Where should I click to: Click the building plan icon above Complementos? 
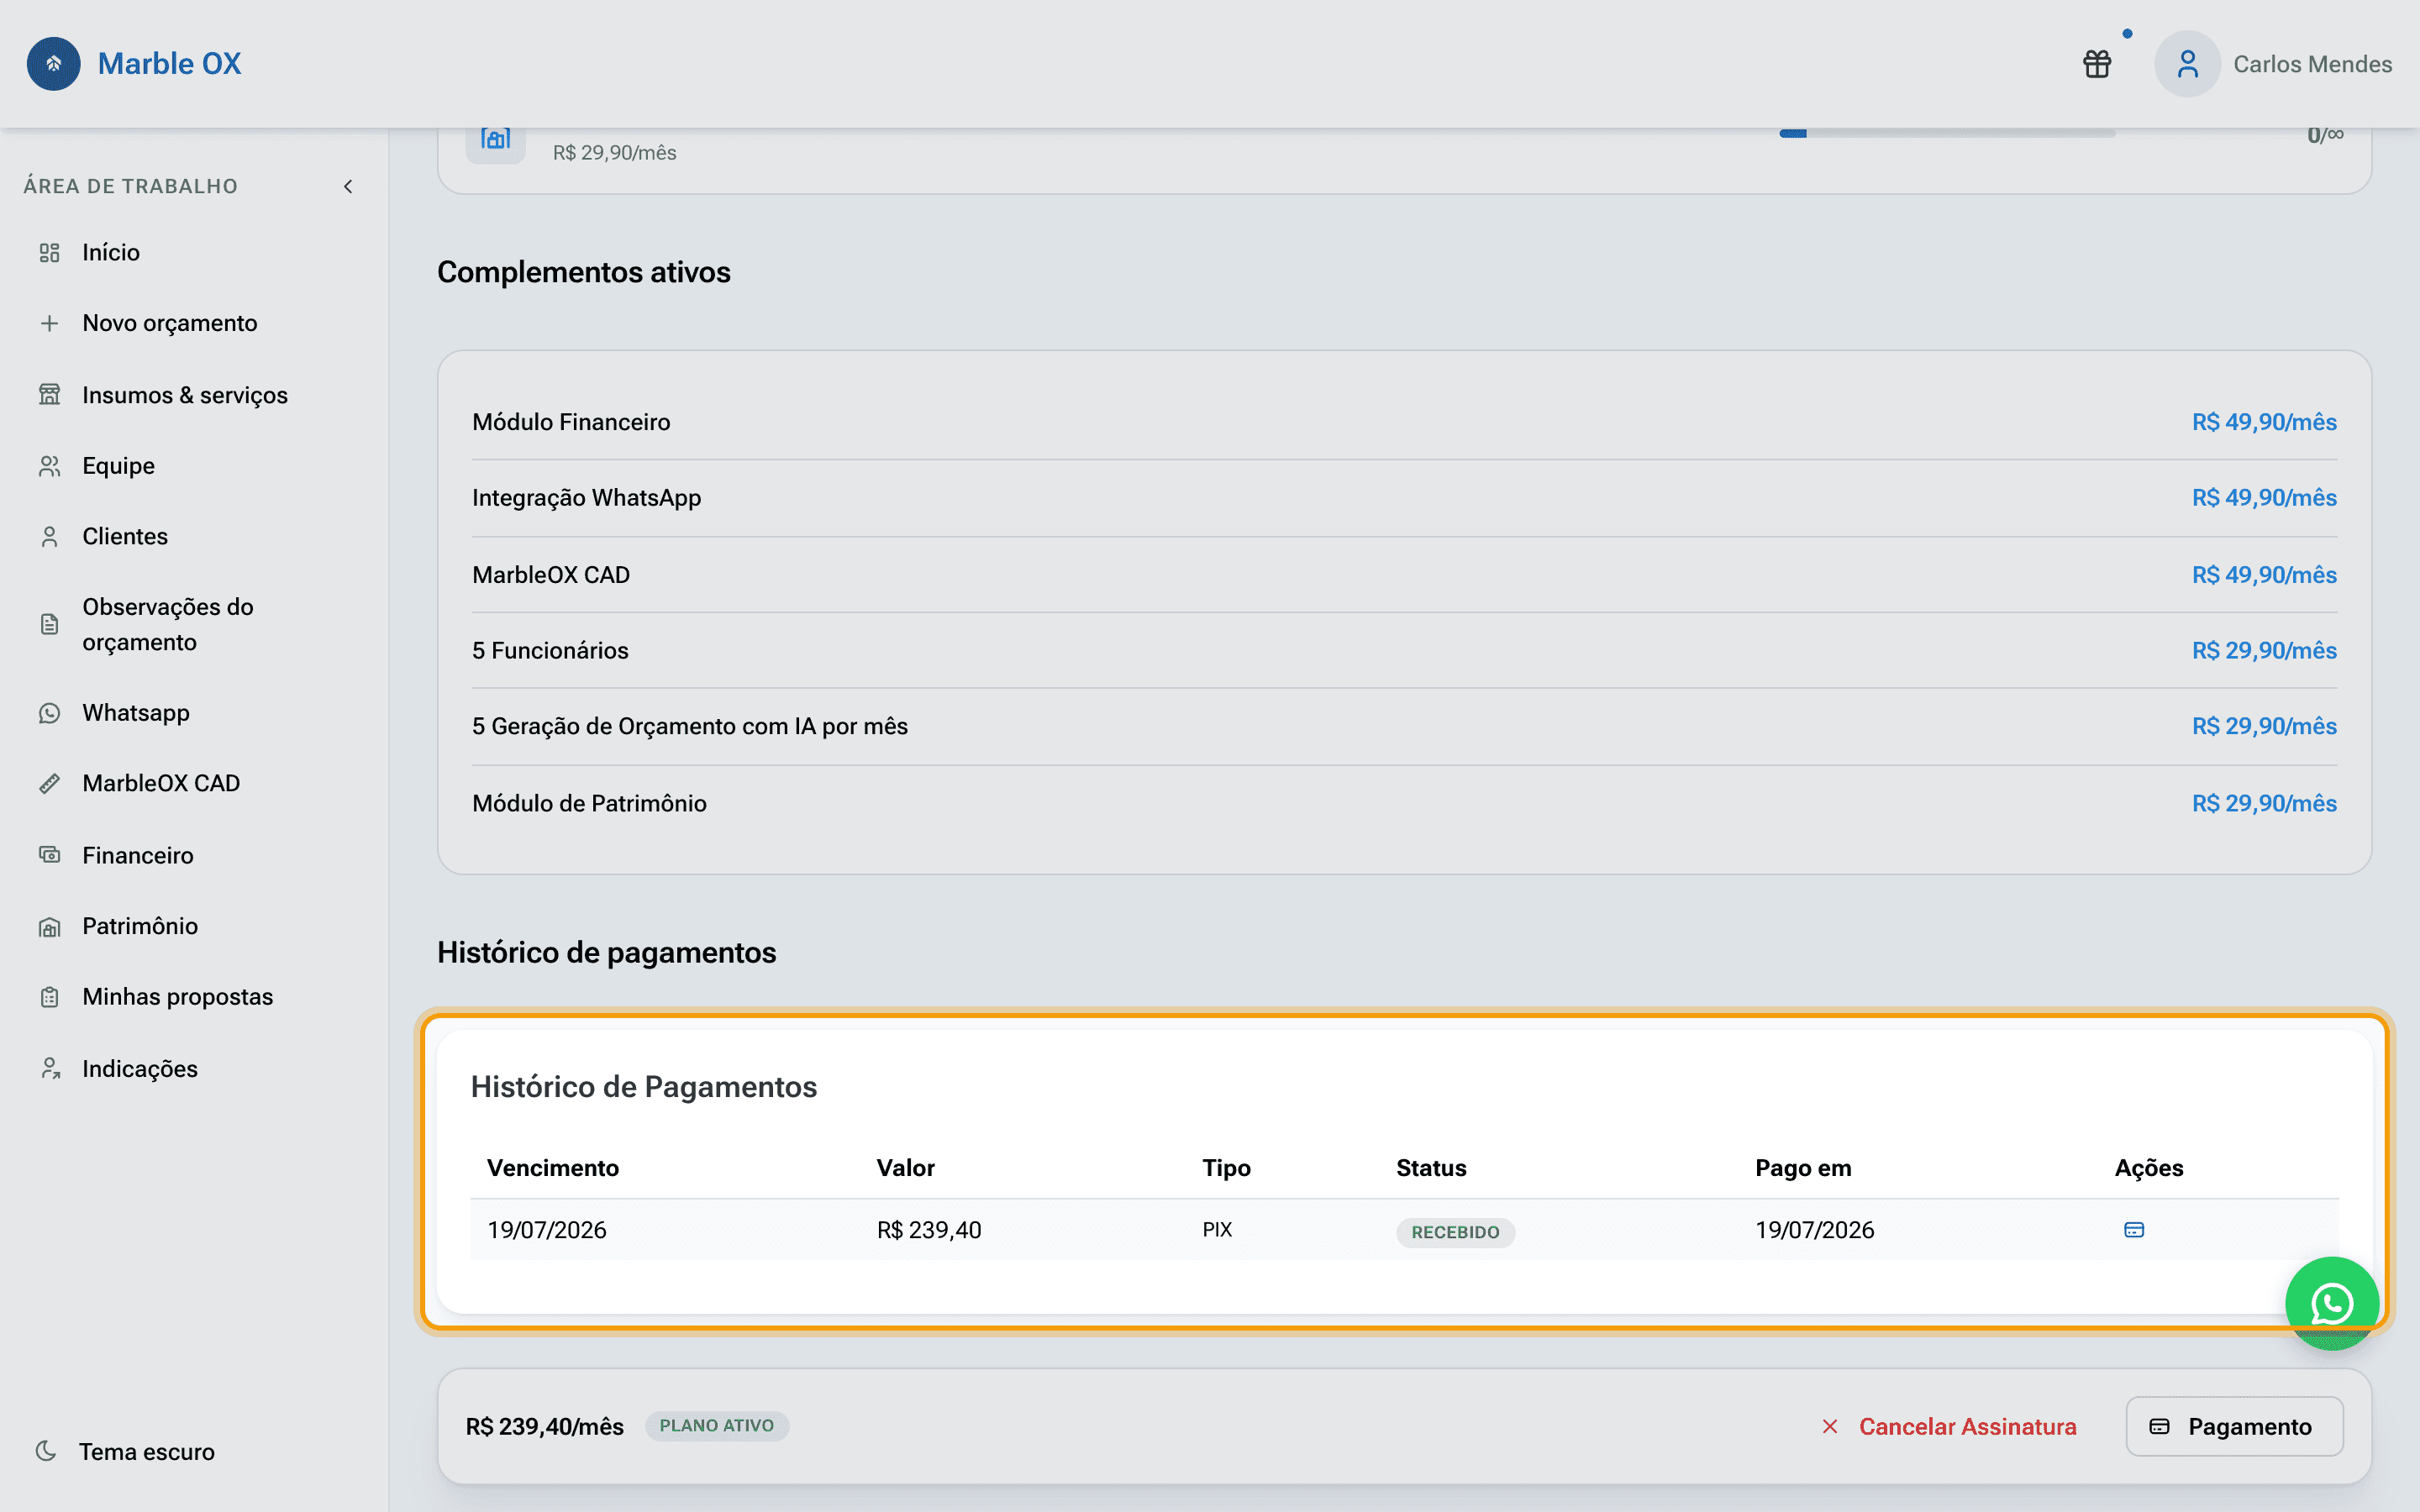click(496, 139)
